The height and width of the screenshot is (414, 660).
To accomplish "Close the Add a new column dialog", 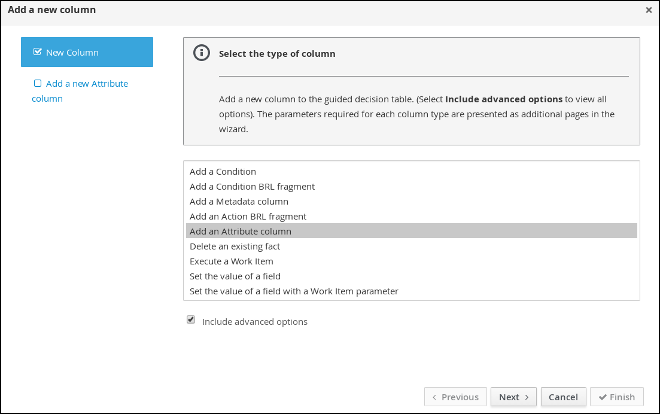I will 649,10.
